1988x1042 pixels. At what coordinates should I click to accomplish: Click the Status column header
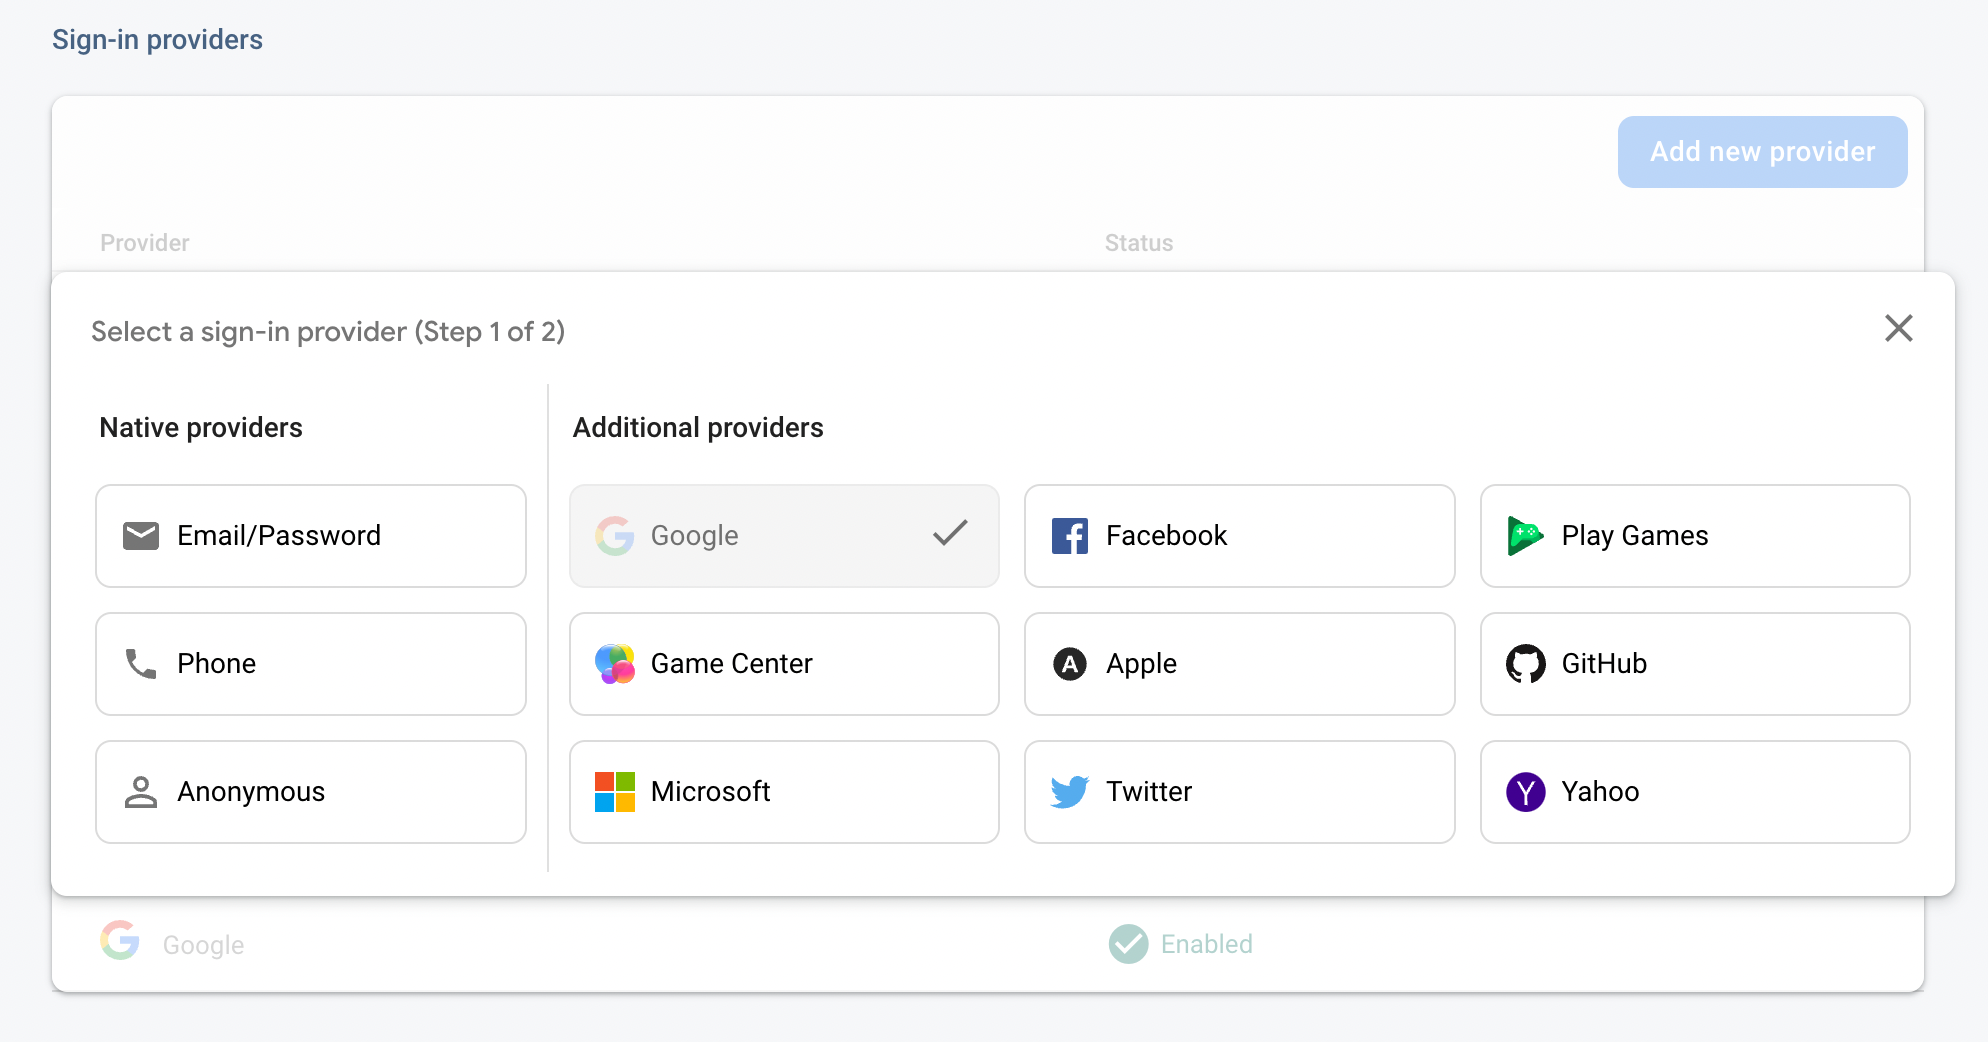click(1139, 243)
